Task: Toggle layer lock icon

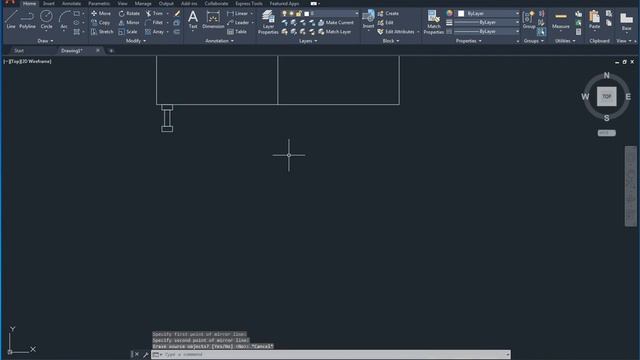Action: (x=299, y=13)
